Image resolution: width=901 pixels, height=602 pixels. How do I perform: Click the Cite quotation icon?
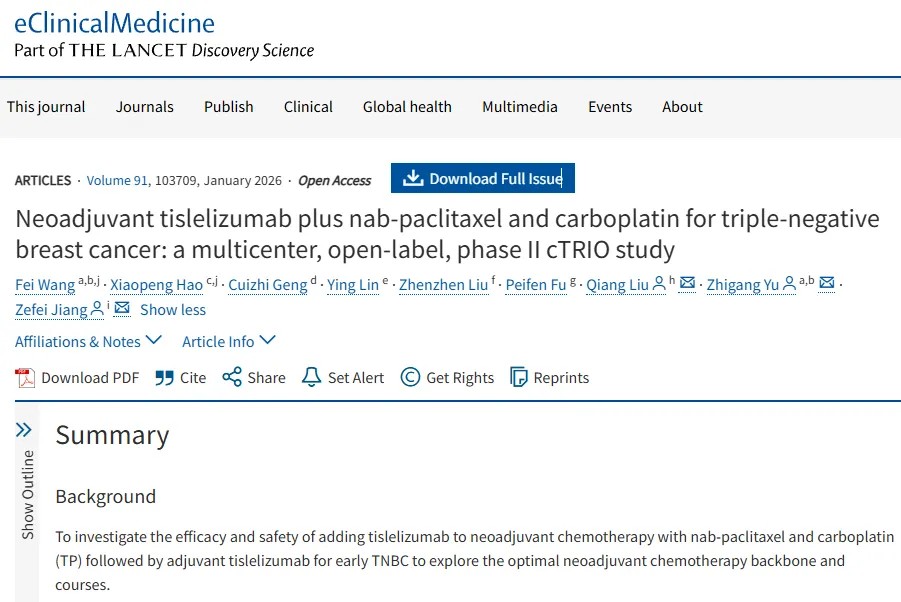pyautogui.click(x=165, y=377)
